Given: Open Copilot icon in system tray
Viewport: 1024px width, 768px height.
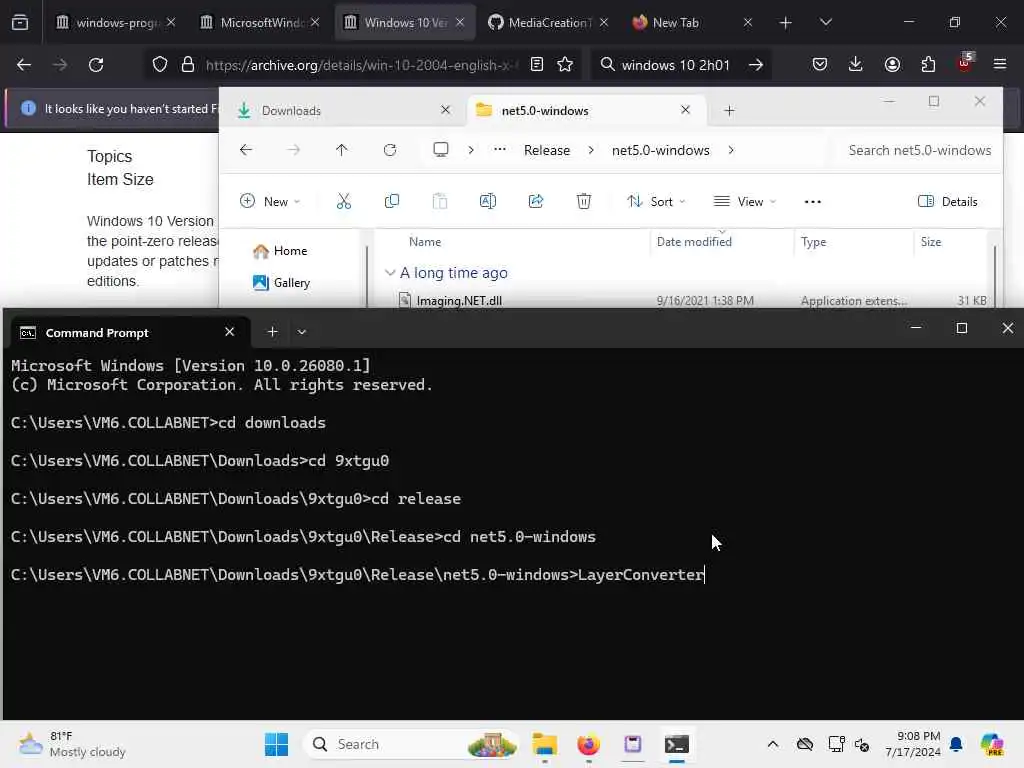Looking at the screenshot, I should [992, 744].
